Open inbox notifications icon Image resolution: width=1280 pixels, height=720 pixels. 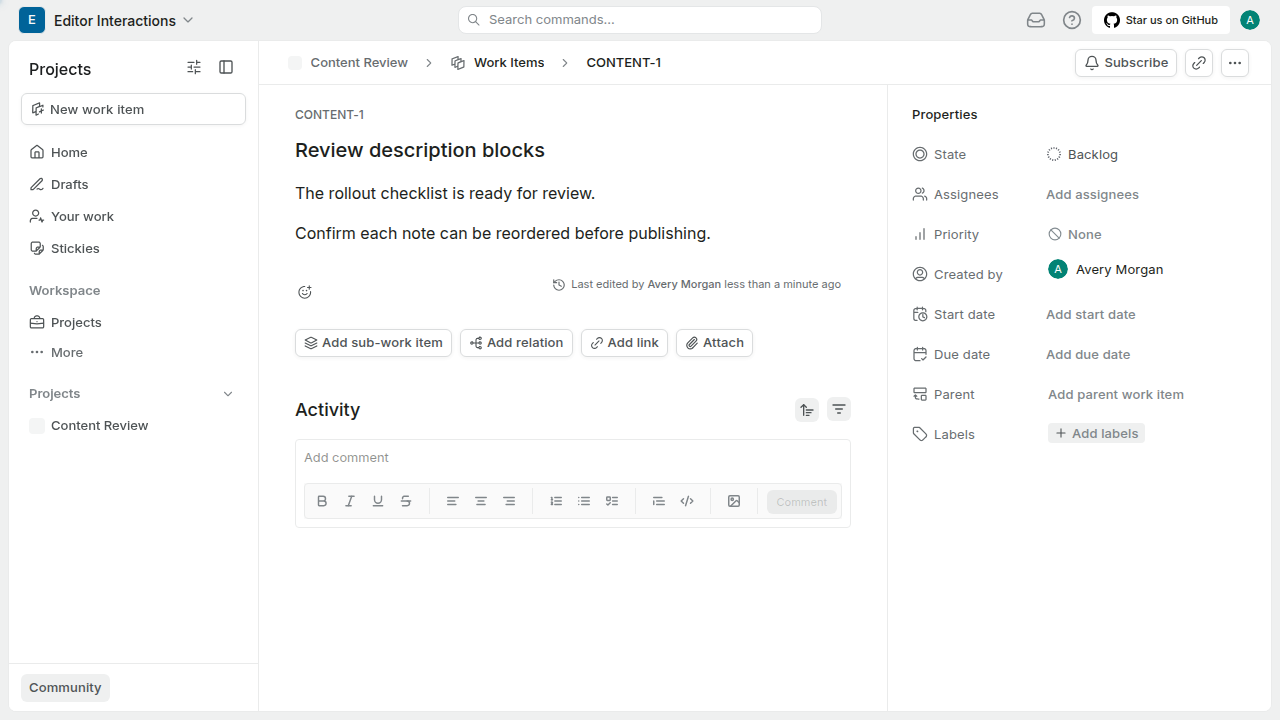1036,20
